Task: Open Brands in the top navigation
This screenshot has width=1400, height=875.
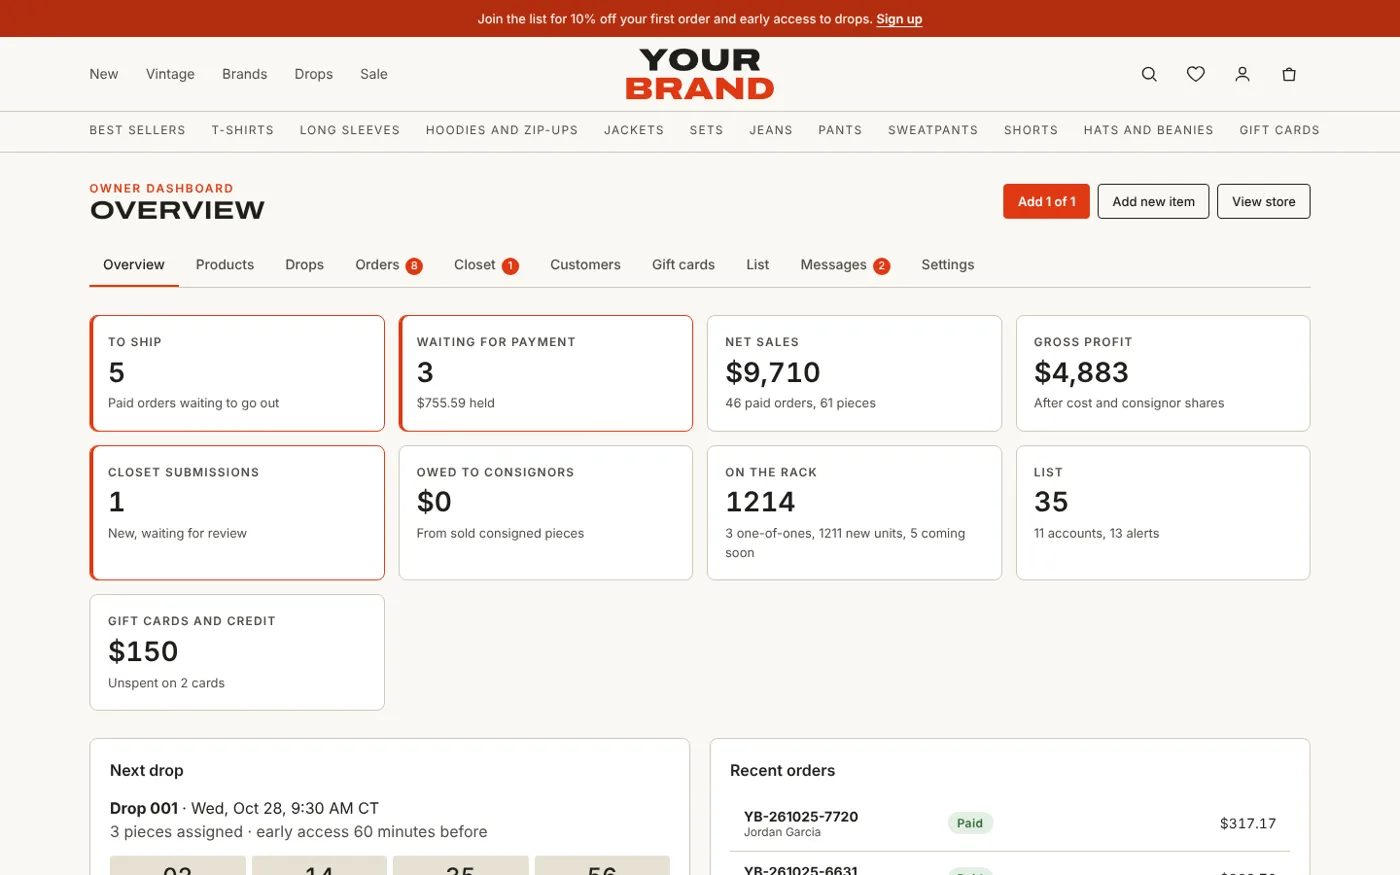Action: (244, 74)
